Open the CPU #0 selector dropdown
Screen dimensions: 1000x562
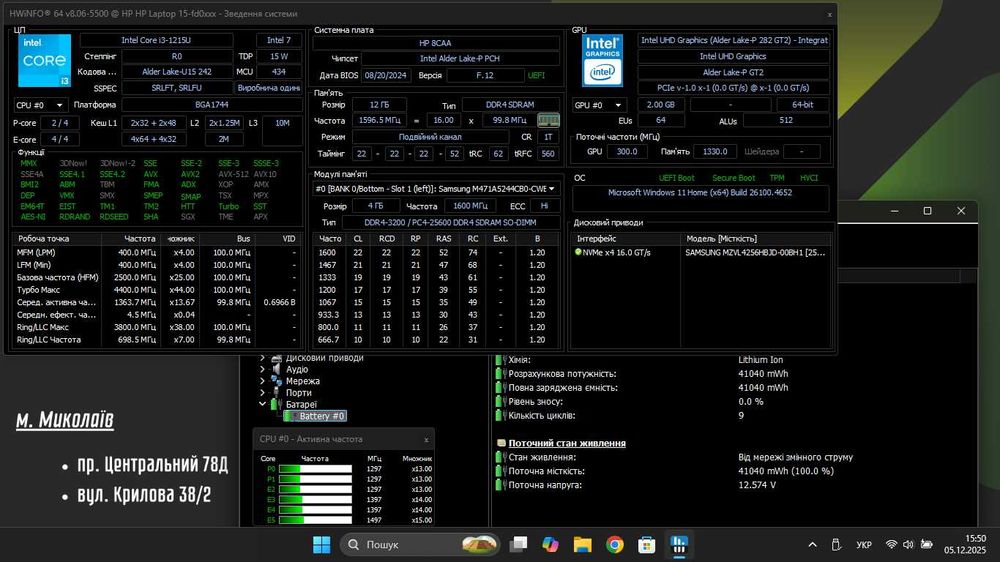[x=40, y=105]
